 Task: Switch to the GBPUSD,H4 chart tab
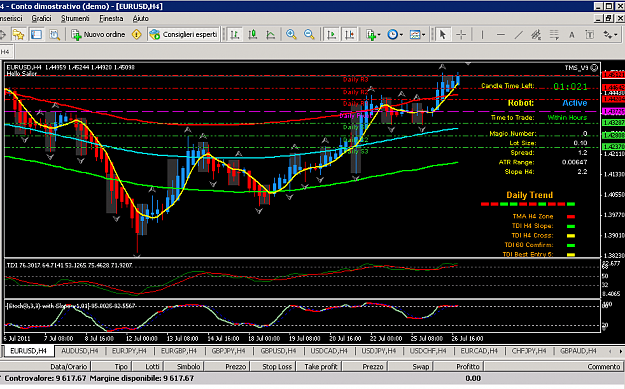(x=278, y=351)
